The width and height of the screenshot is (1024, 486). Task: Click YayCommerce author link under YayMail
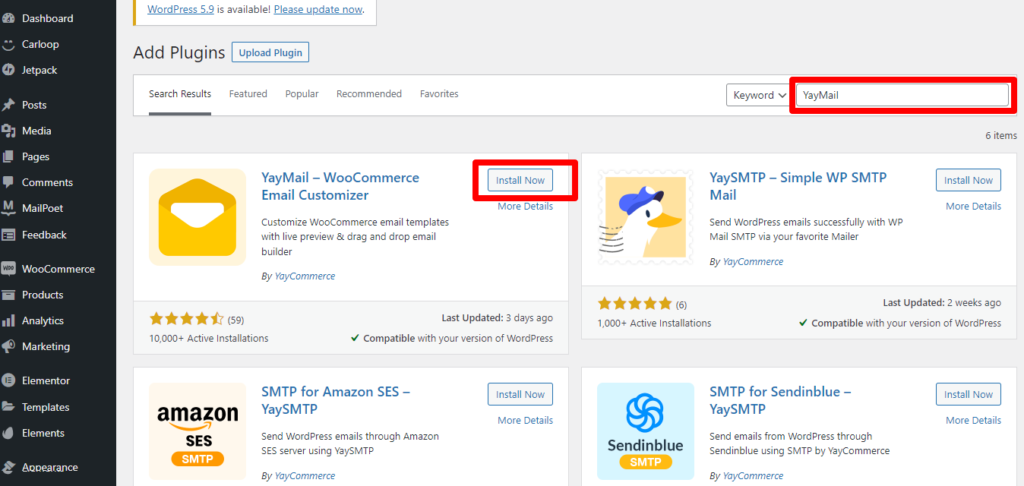coord(304,276)
